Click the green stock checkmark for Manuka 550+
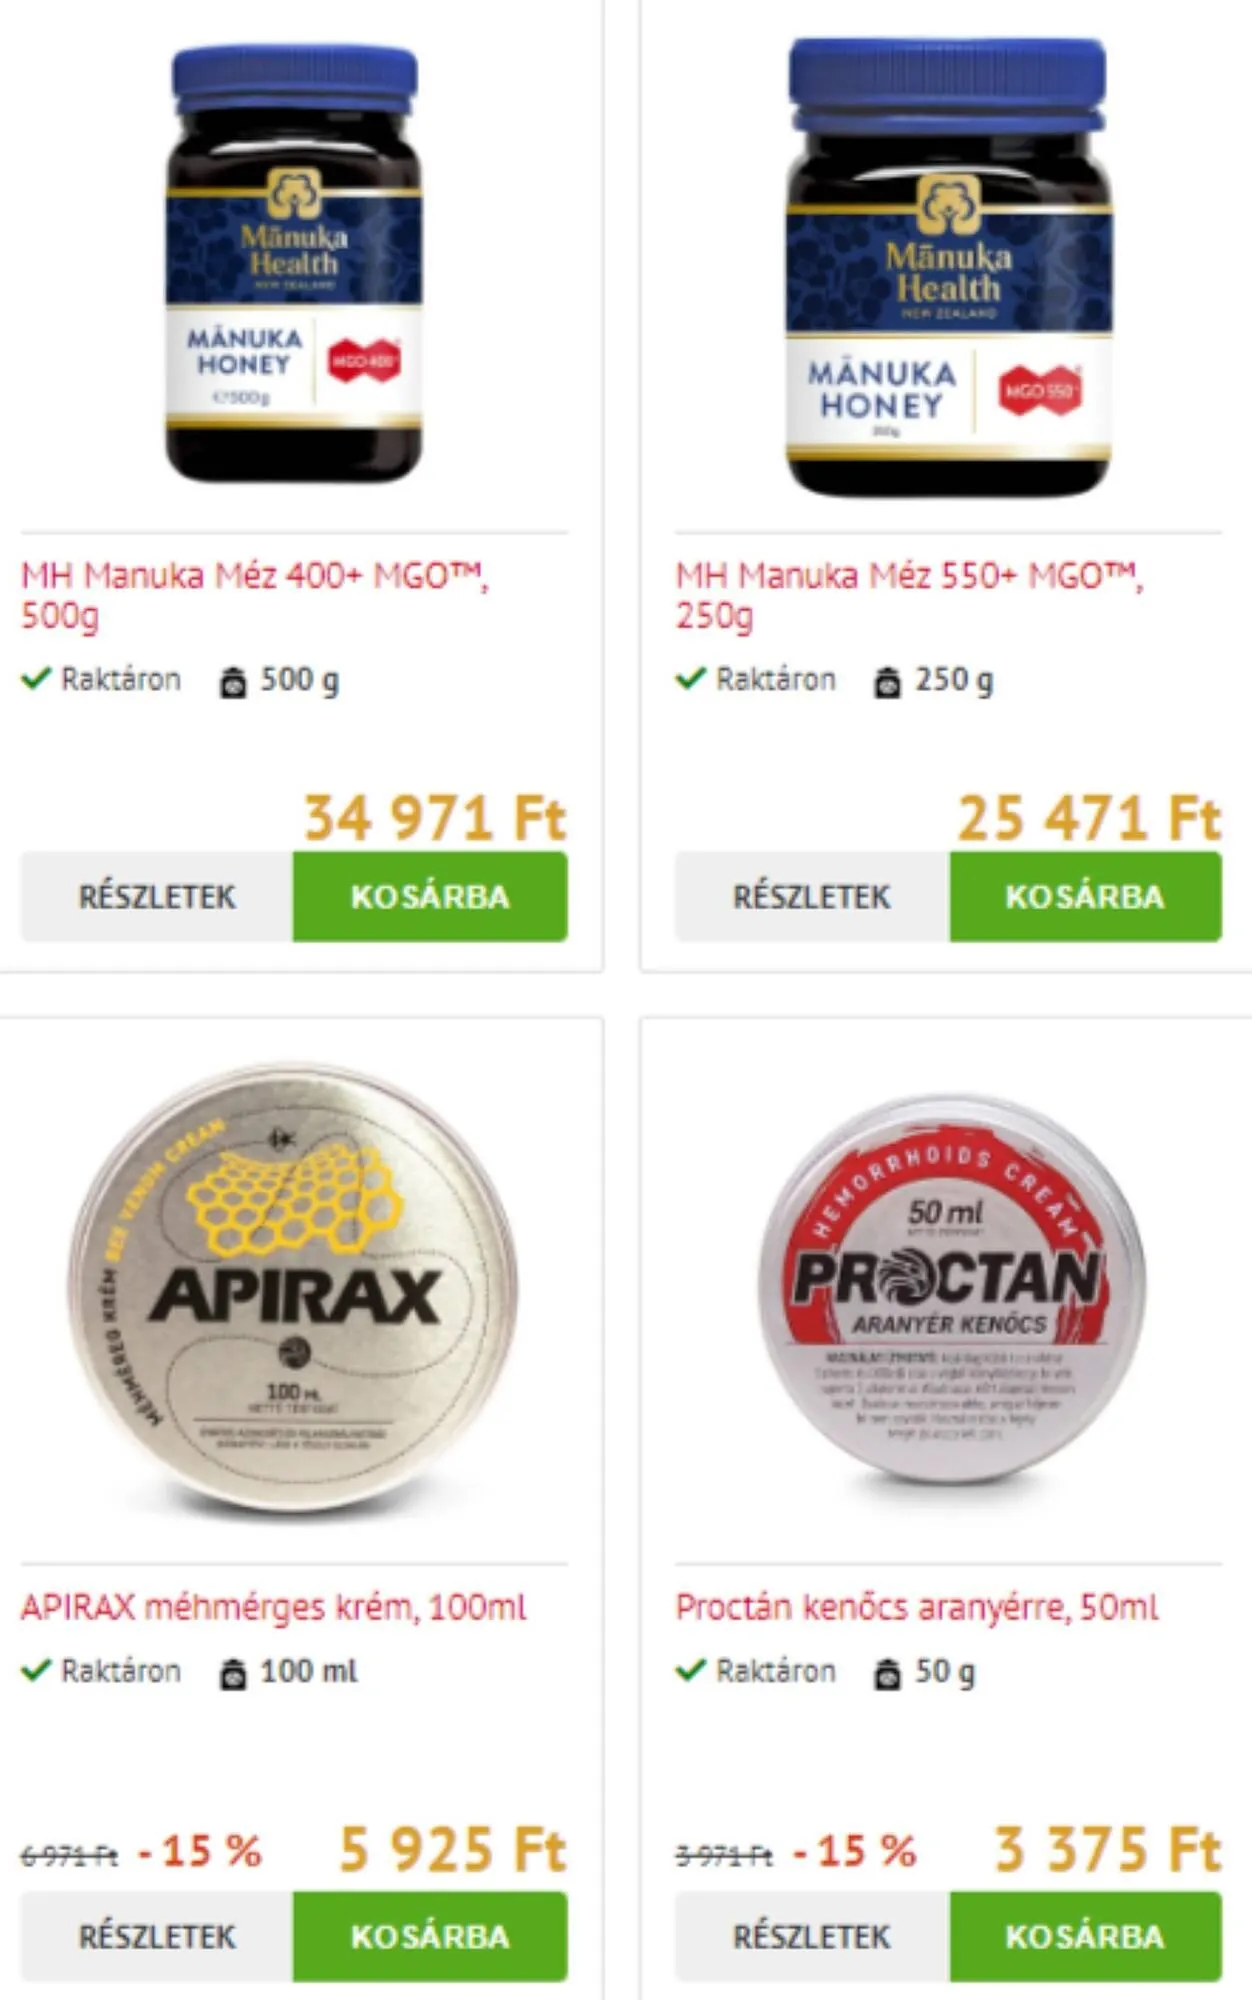The image size is (1252, 2000). pyautogui.click(x=690, y=679)
